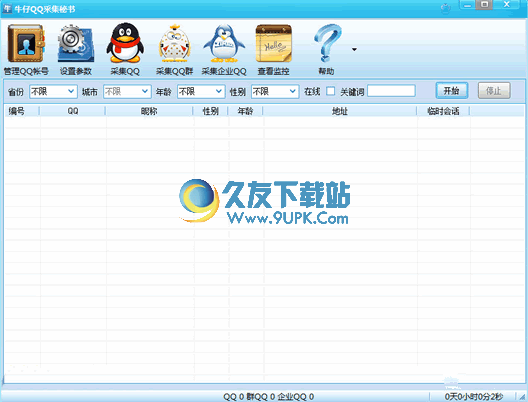528x402 pixels.
Task: Close the 牛仔QQ采集秘书 window
Action: (x=506, y=5)
